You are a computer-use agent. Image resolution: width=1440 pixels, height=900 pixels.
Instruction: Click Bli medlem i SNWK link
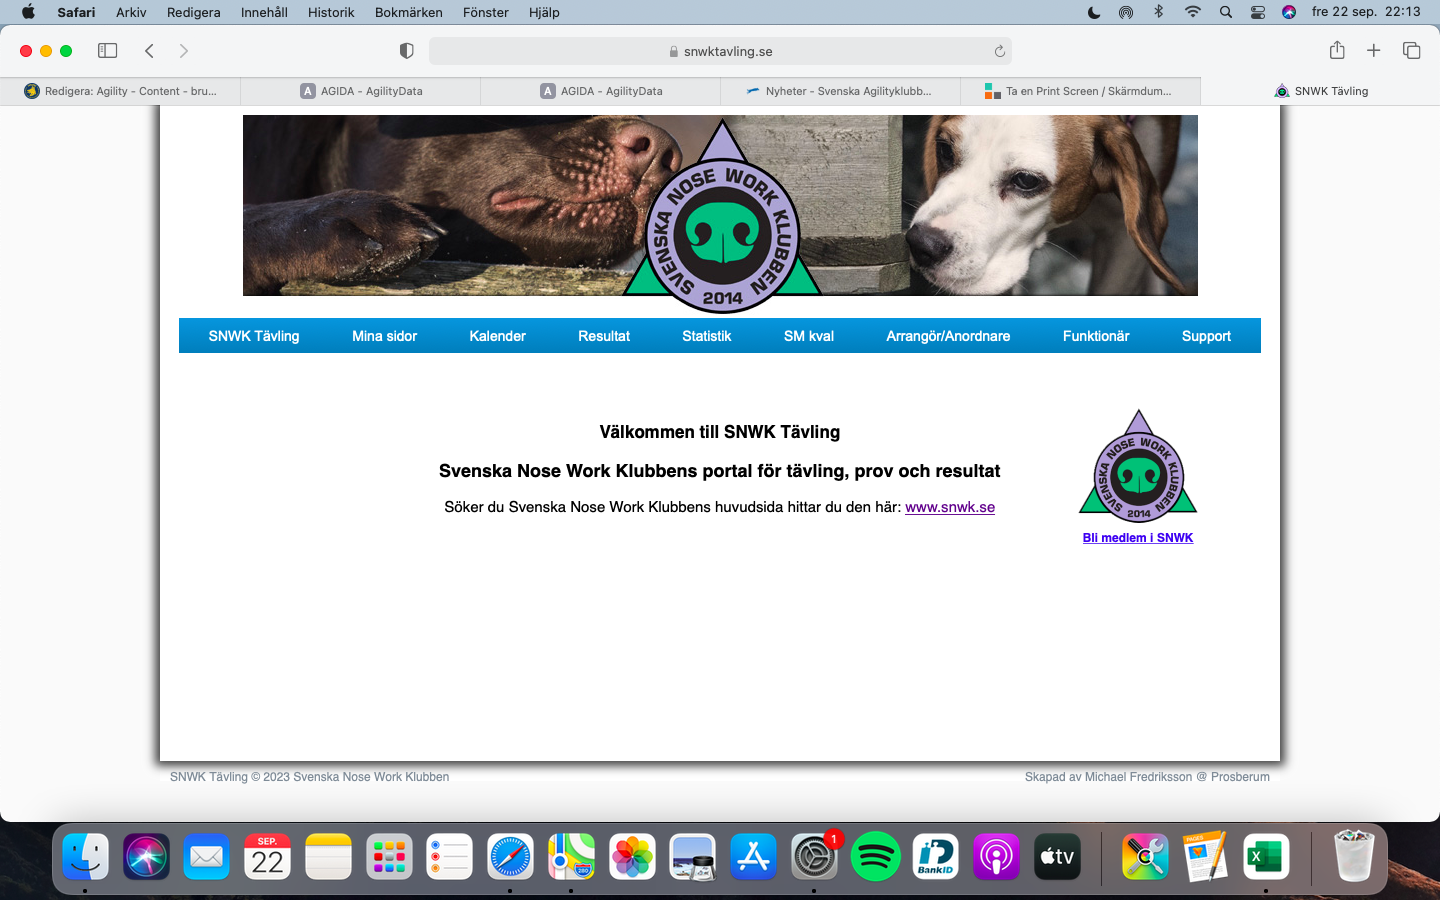[1137, 538]
